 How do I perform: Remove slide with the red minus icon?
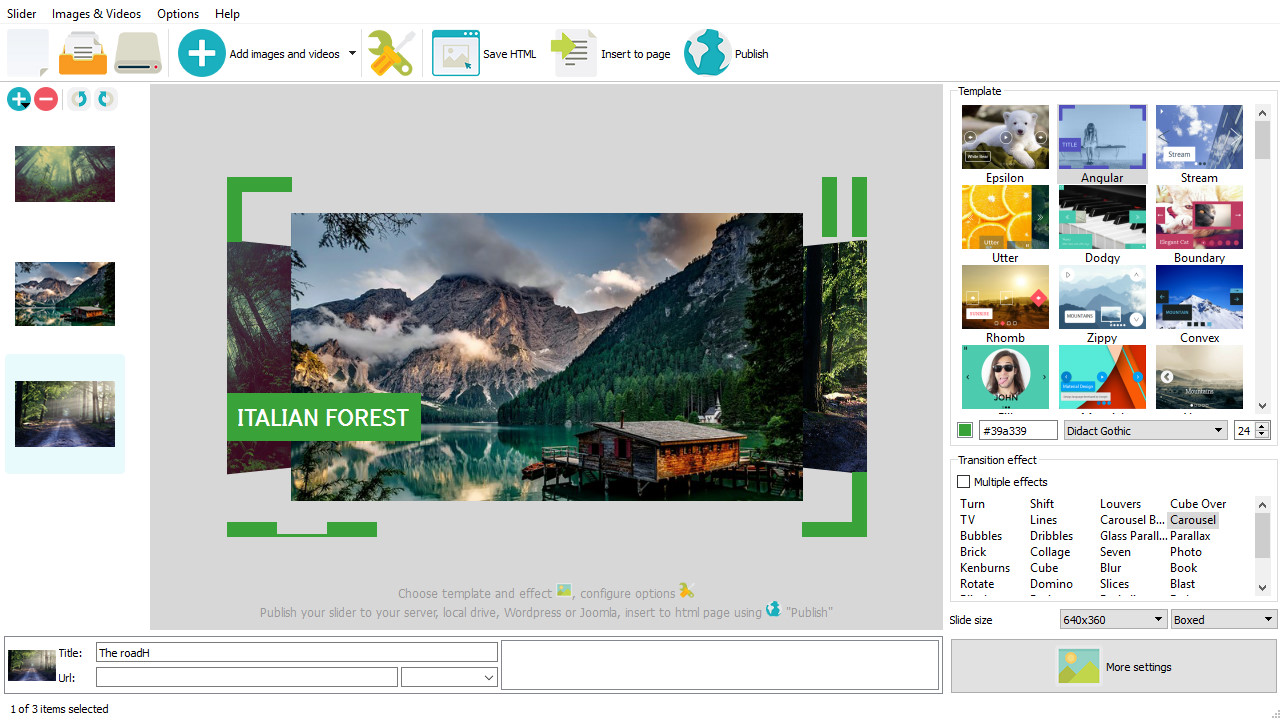(x=46, y=99)
